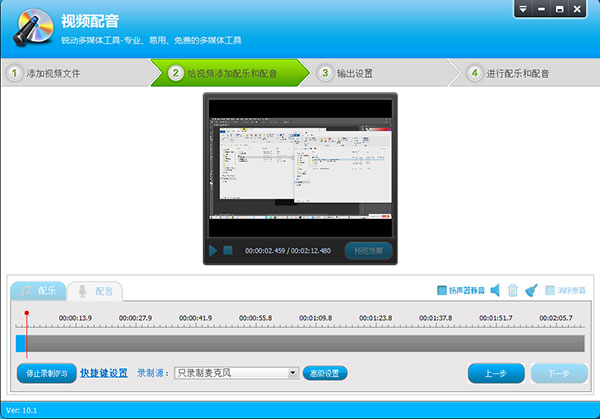Click the 停止录制 button

[x=46, y=373]
